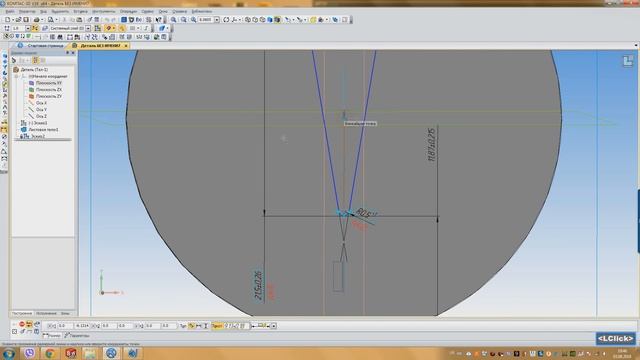Open the new drawing dropdown arrow
Screen dimensions: 640x360
coord(13,20)
